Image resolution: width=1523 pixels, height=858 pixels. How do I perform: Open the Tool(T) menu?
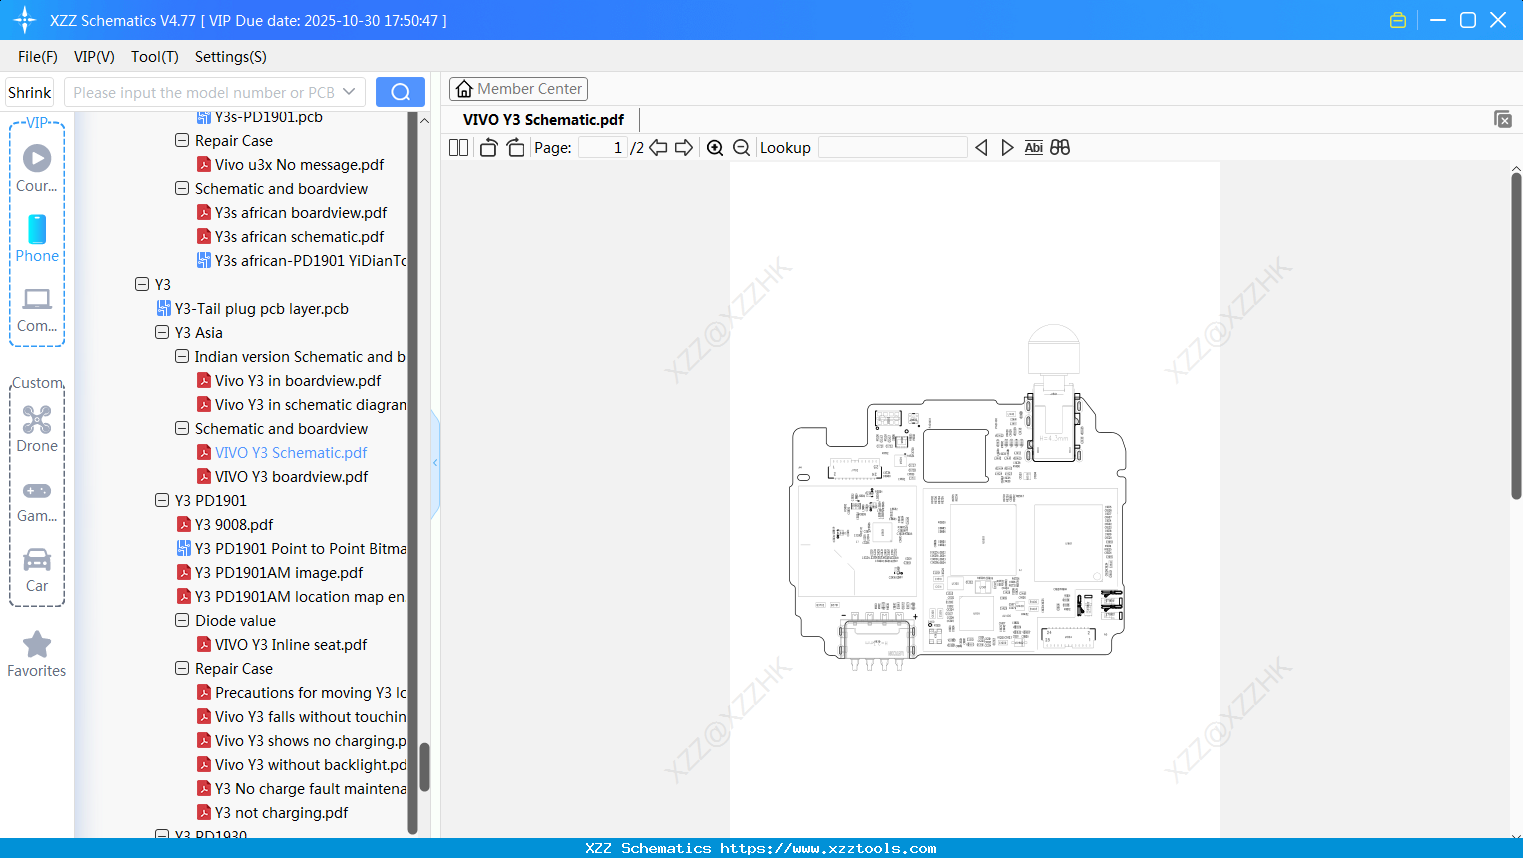point(154,57)
